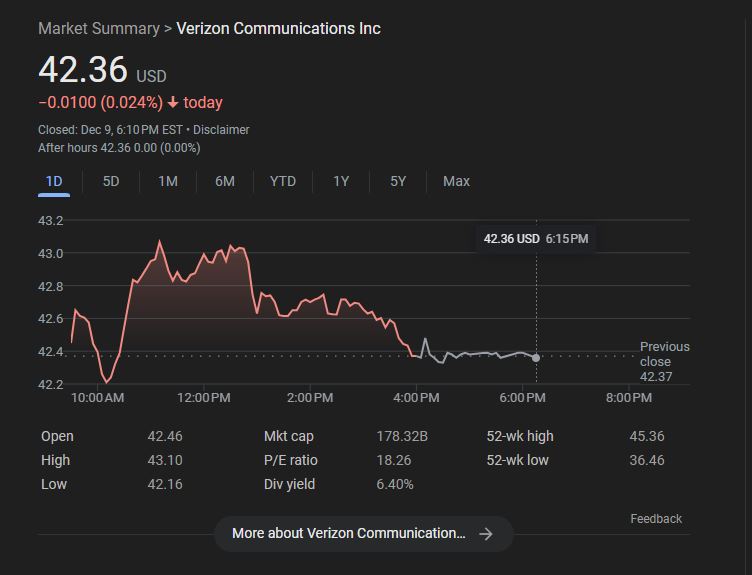The height and width of the screenshot is (575, 752).
Task: Click the 43.0 y-axis label
Action: [x=50, y=254]
